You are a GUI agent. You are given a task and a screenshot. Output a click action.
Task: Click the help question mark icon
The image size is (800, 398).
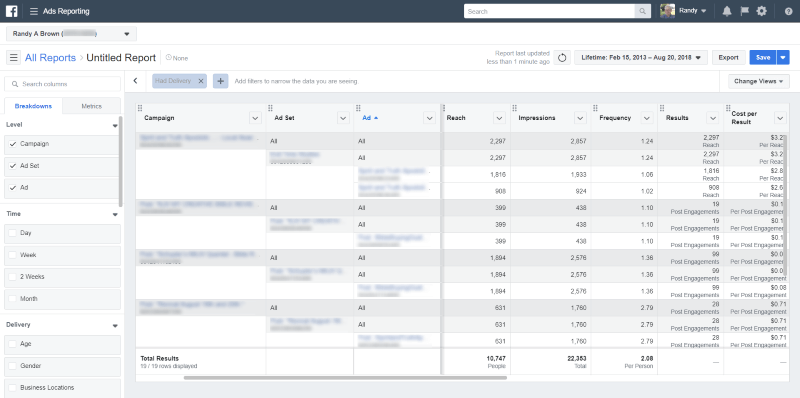tap(788, 11)
